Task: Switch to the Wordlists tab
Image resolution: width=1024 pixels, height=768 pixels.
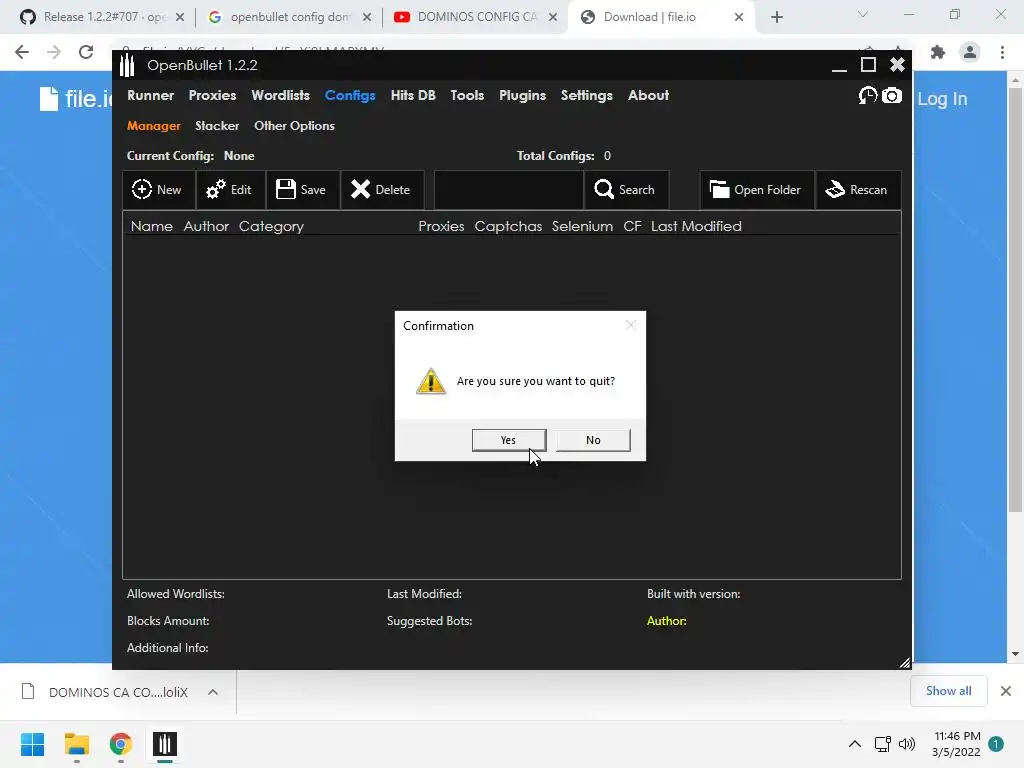Action: tap(280, 95)
